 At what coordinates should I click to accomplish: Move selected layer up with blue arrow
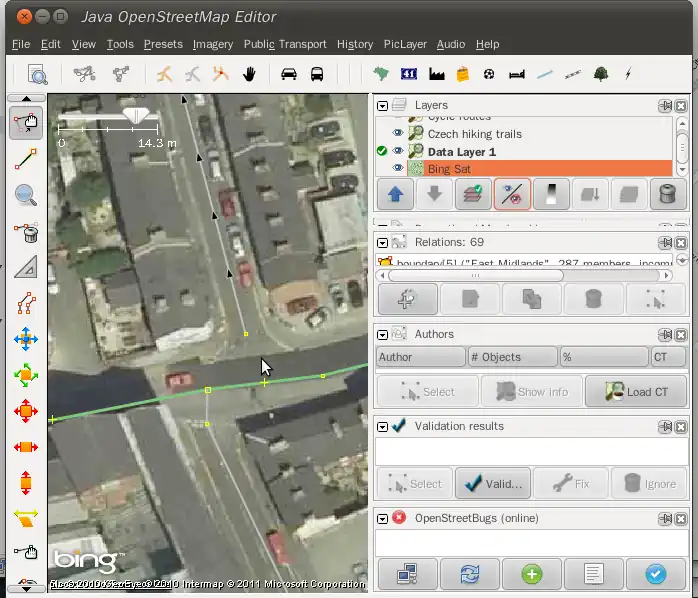396,195
